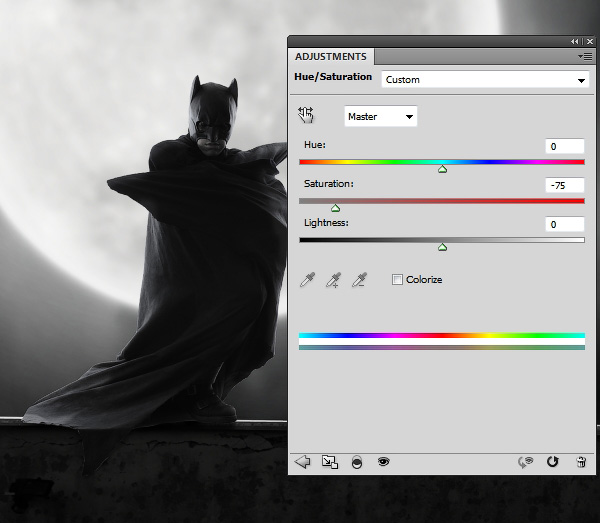Screen dimensions: 600x523
Task: Open the Custom preset dropdown
Action: click(485, 80)
